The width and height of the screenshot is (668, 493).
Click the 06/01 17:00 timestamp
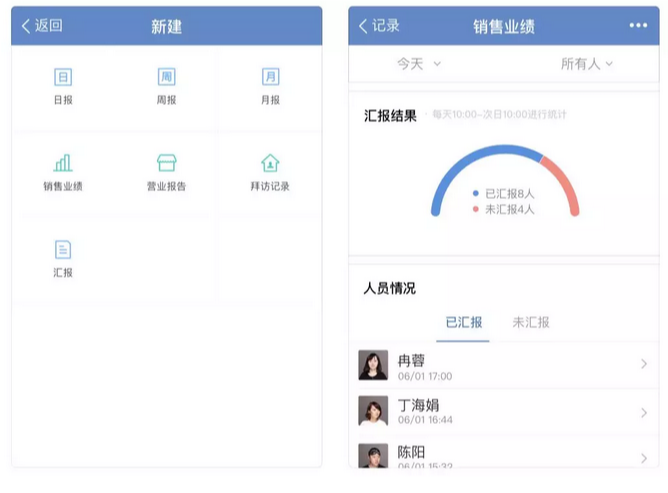(425, 376)
